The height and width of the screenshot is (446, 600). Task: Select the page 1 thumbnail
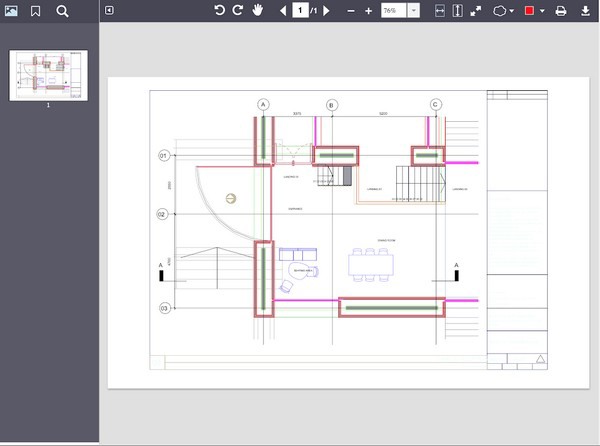[48, 75]
